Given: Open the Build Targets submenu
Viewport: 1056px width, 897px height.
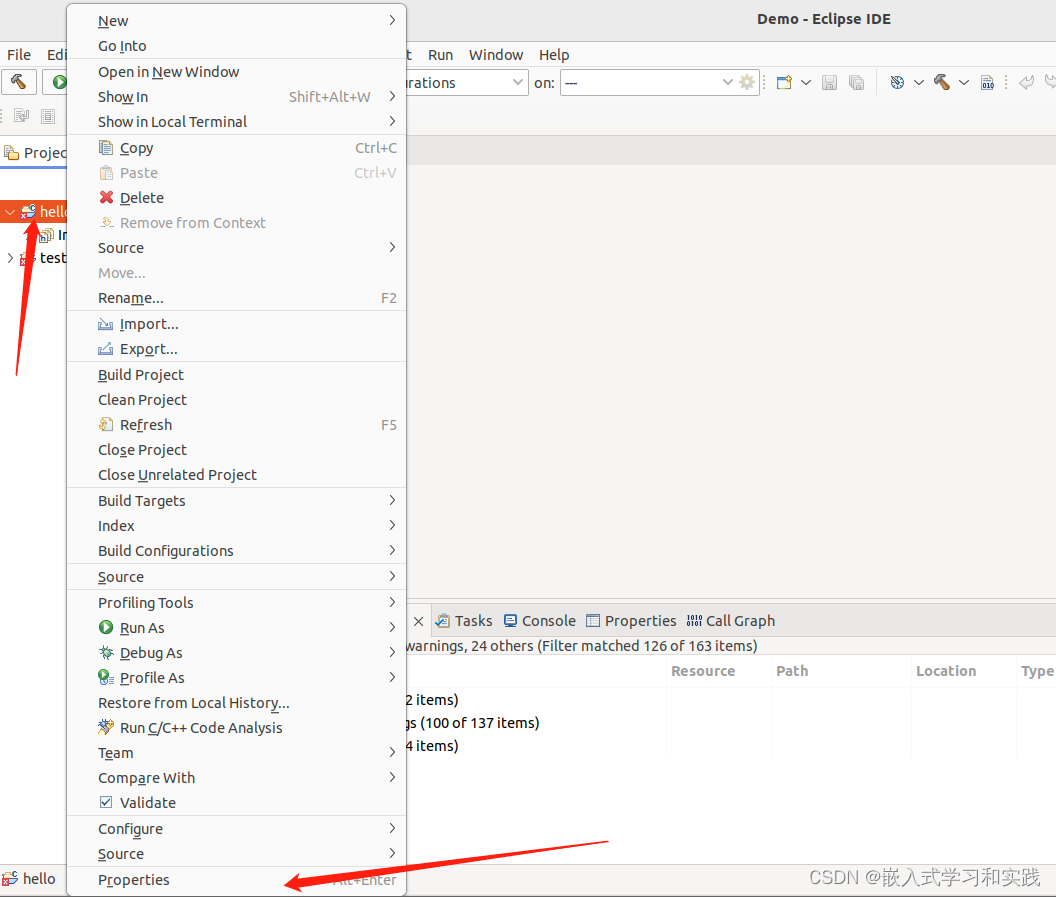Looking at the screenshot, I should pos(236,500).
